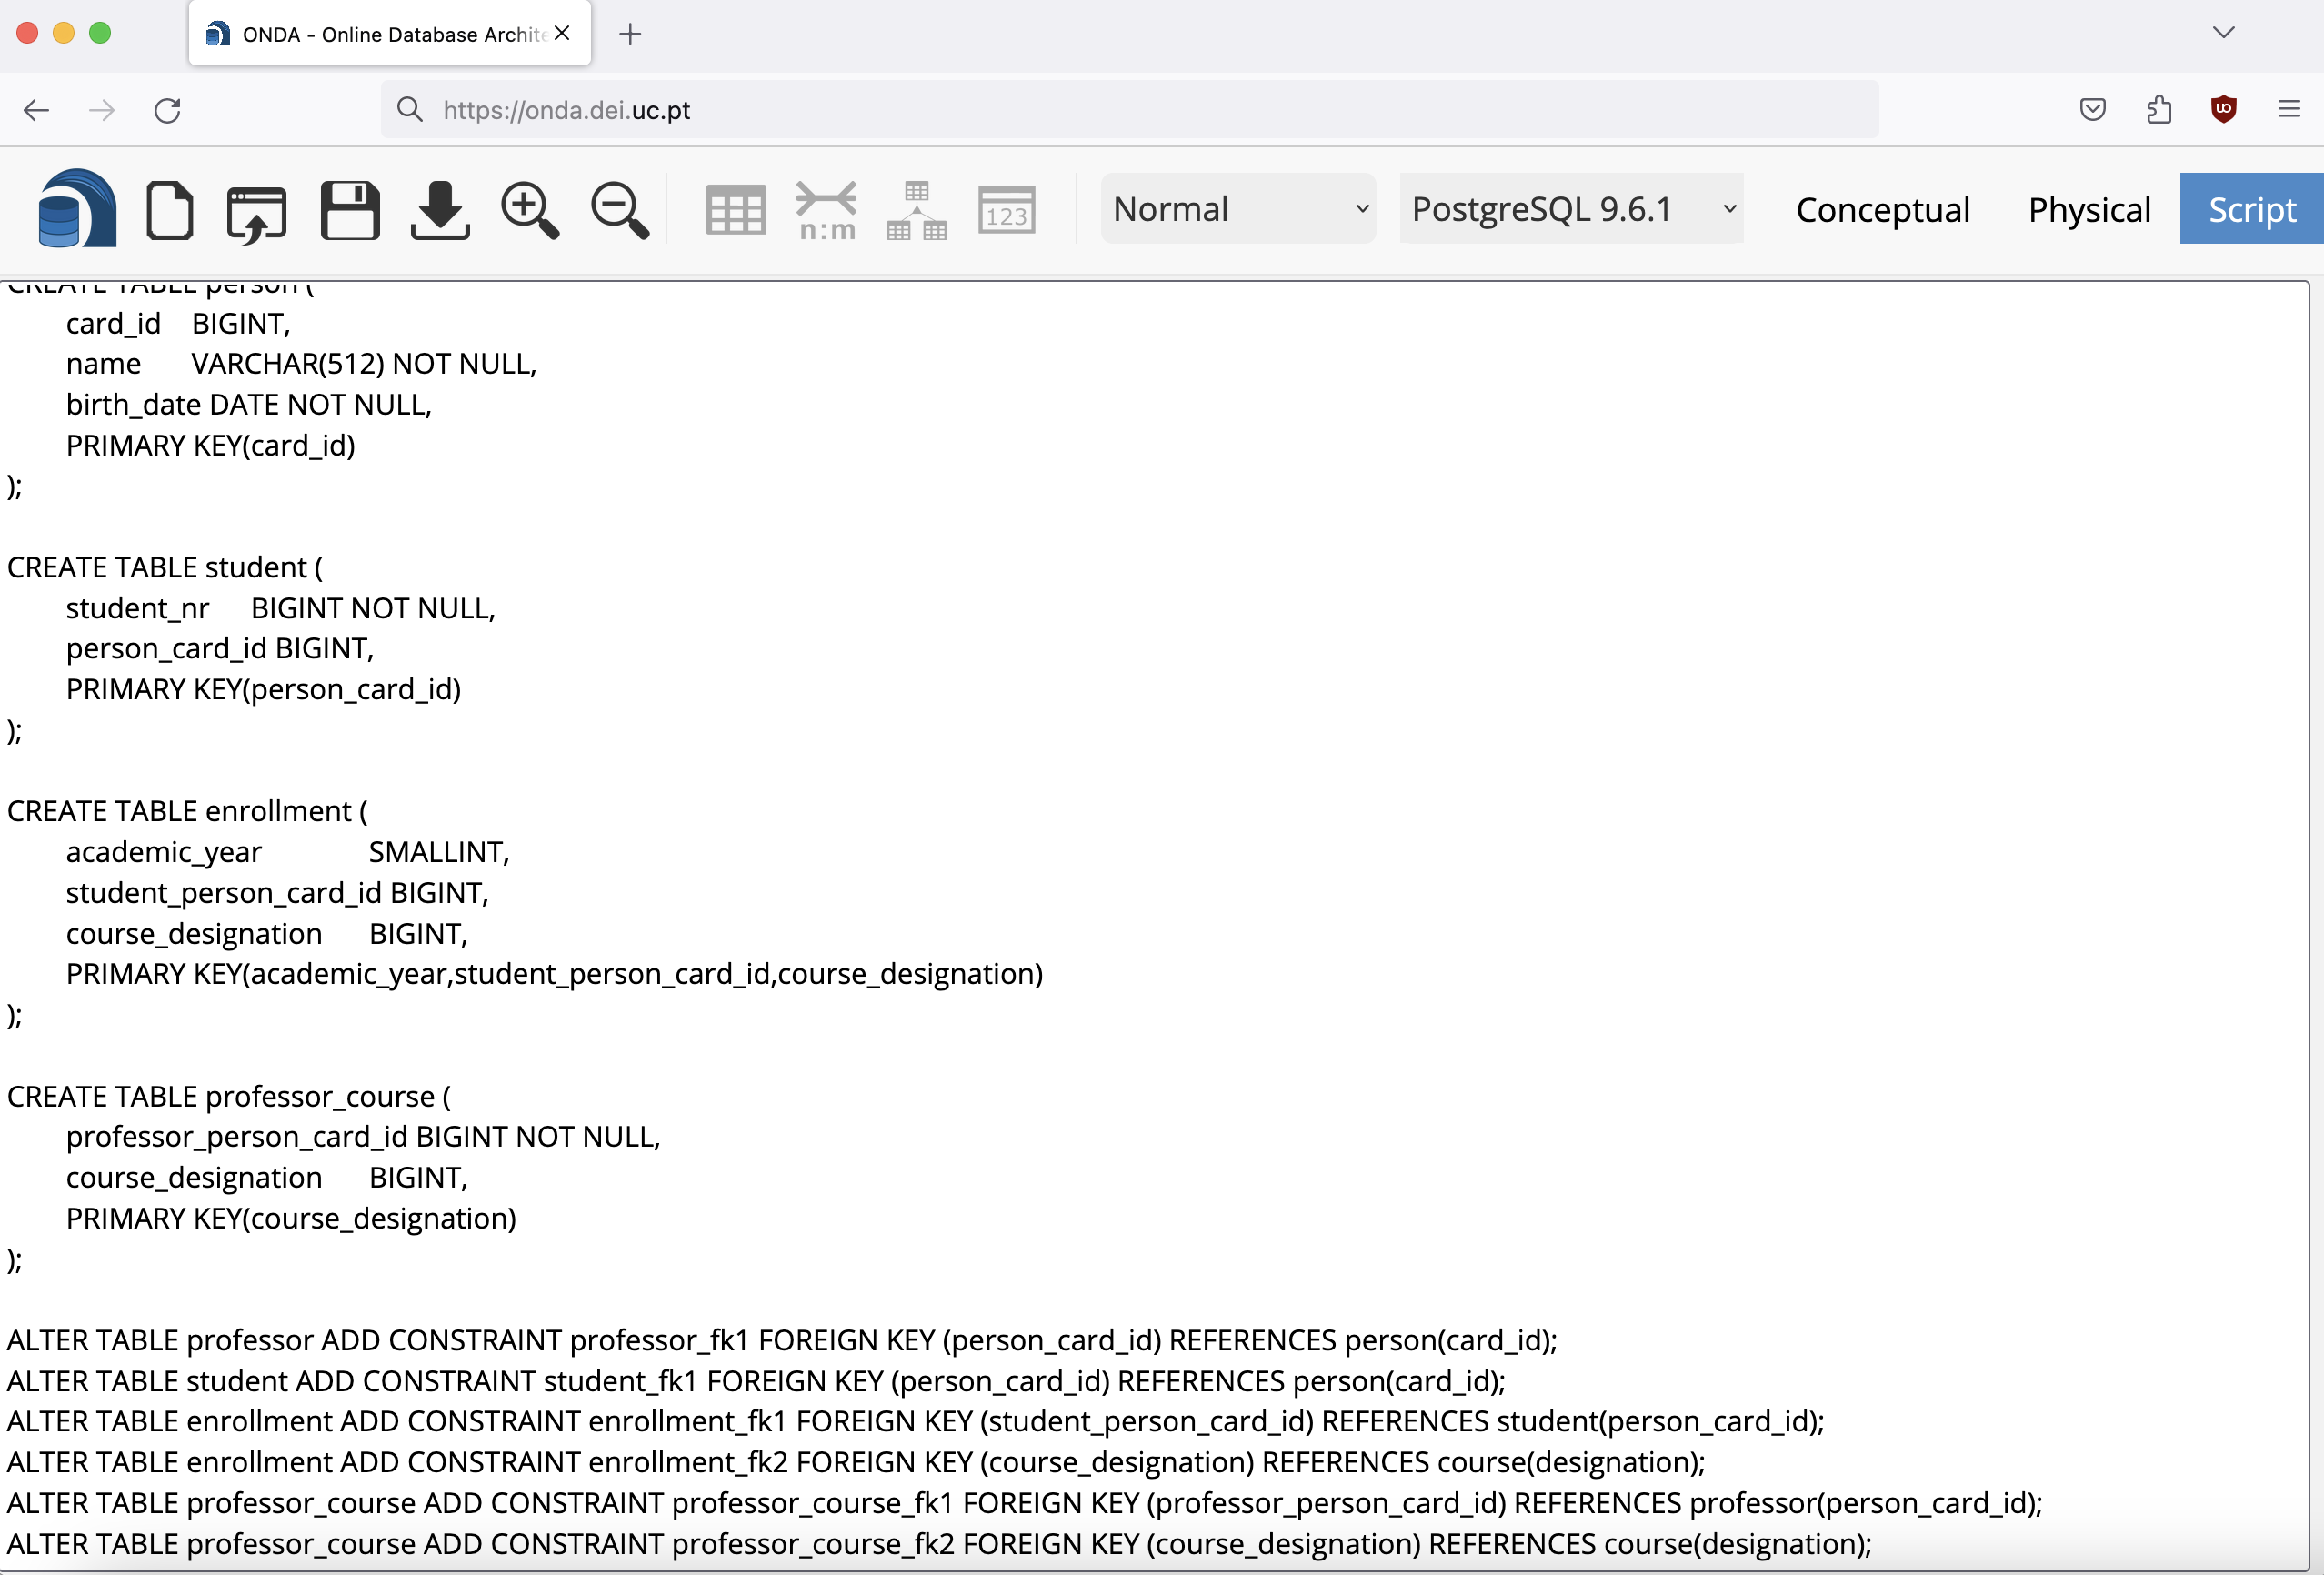Open the Normal mode dropdown
The width and height of the screenshot is (2324, 1575).
coord(1238,209)
